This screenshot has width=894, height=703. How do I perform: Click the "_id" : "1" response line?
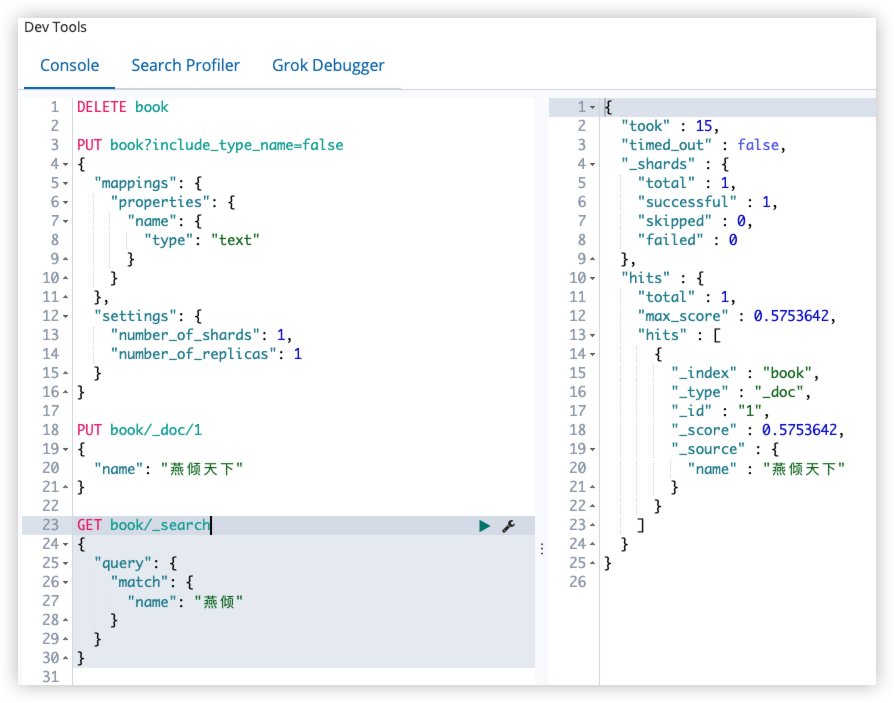[x=720, y=411]
